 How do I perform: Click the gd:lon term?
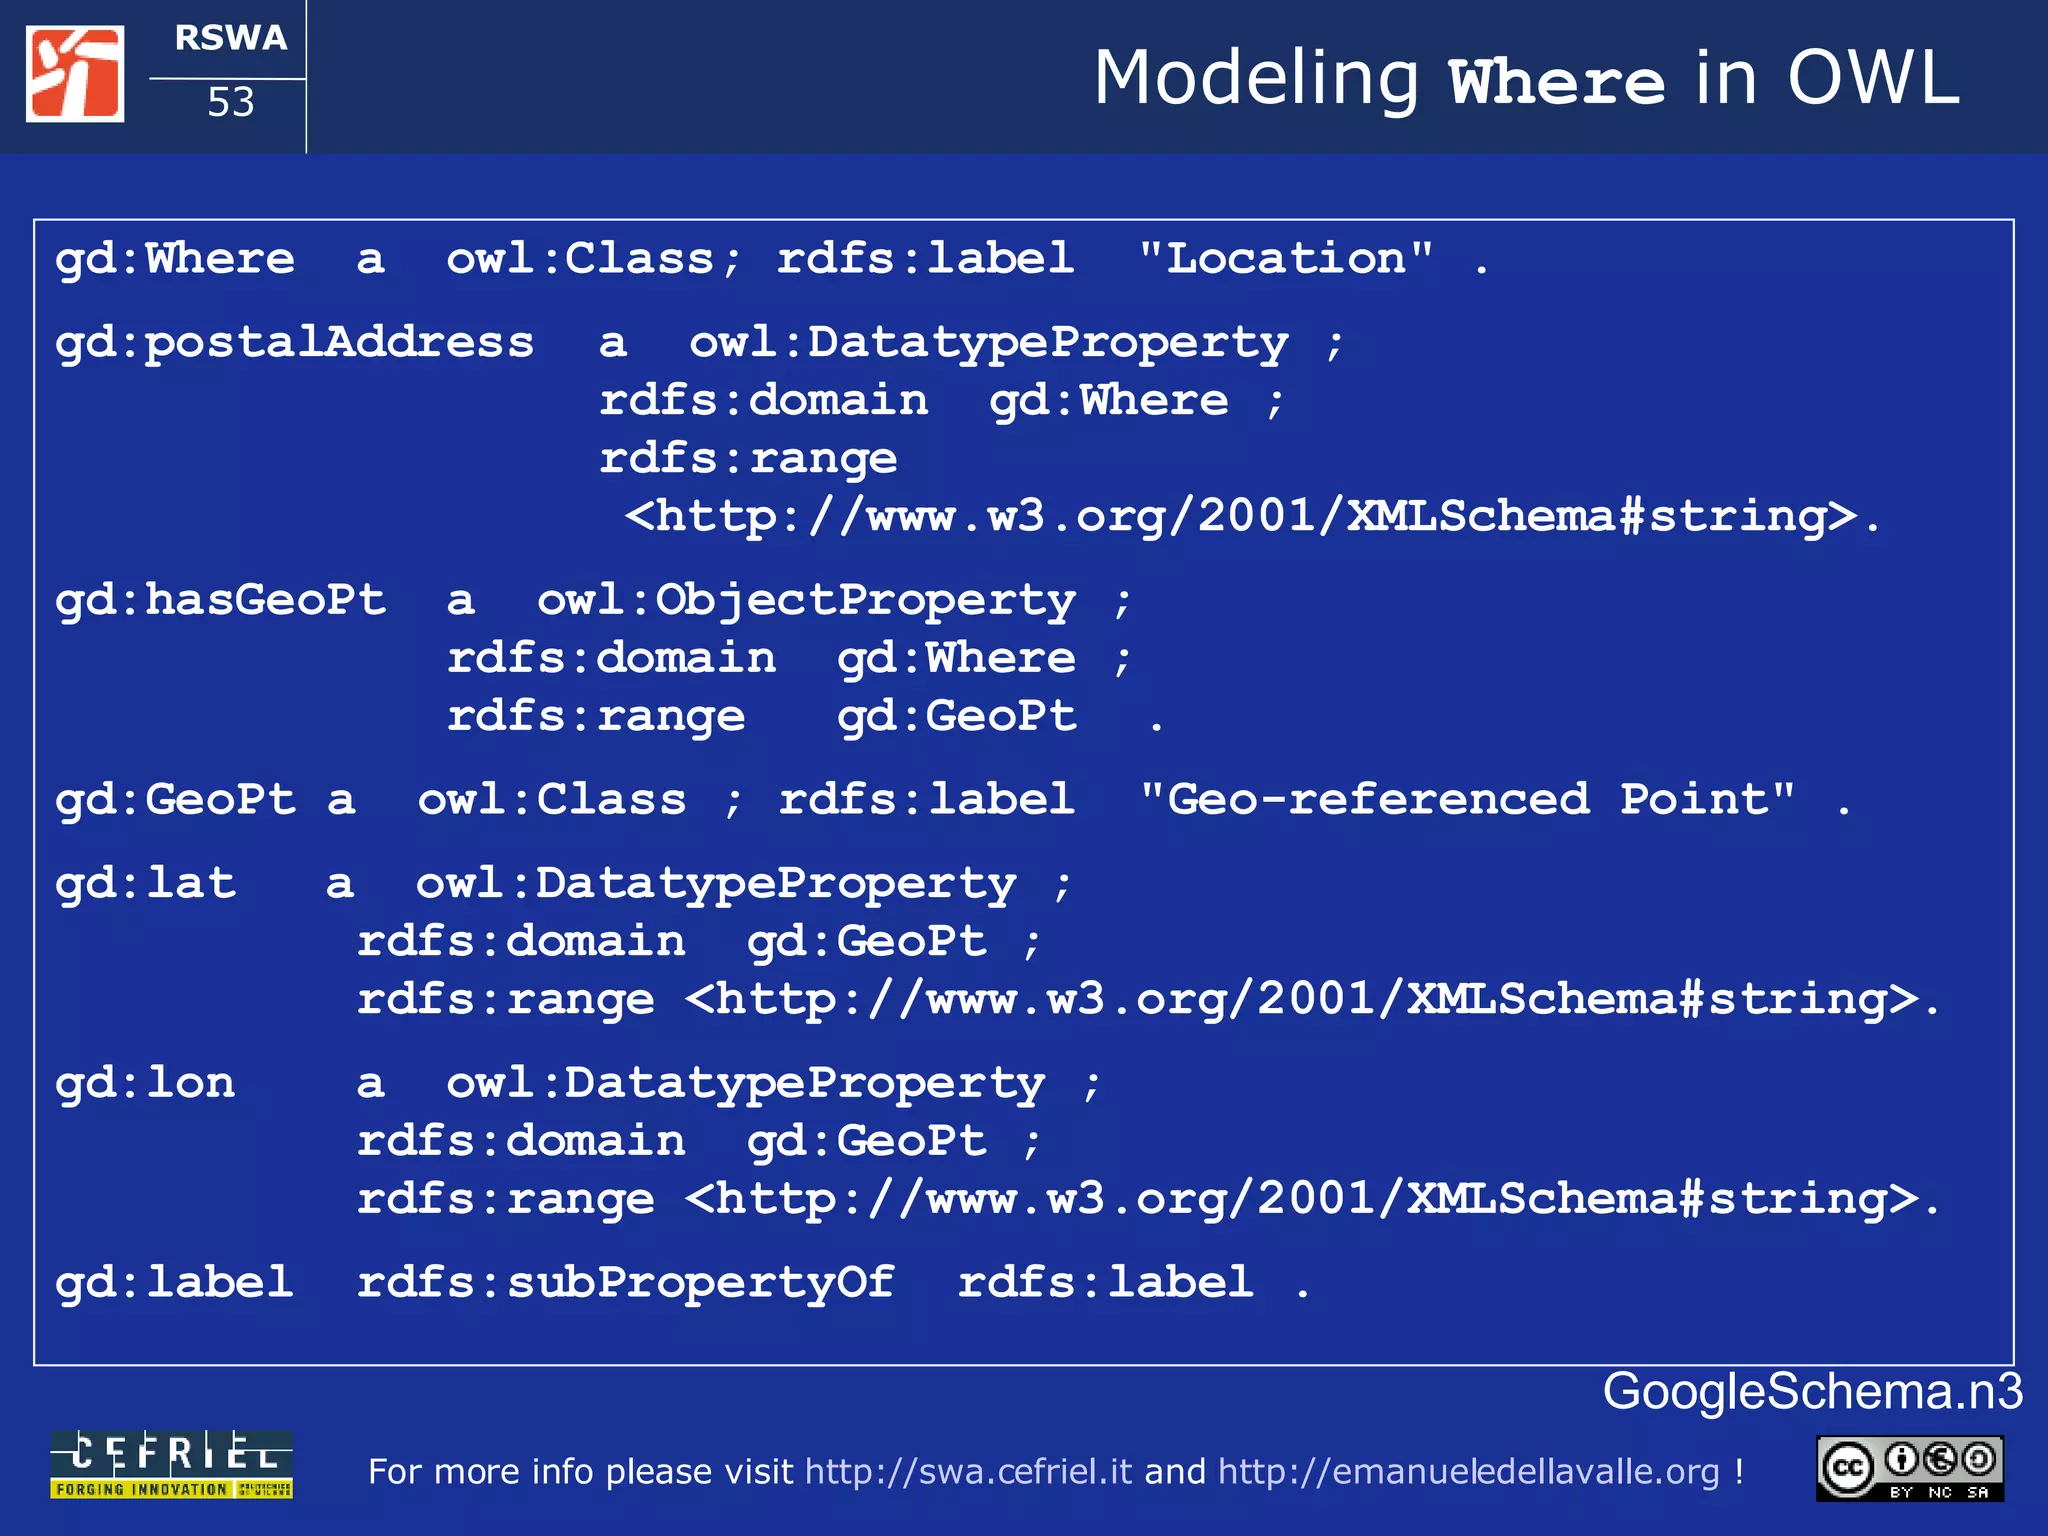click(146, 1084)
